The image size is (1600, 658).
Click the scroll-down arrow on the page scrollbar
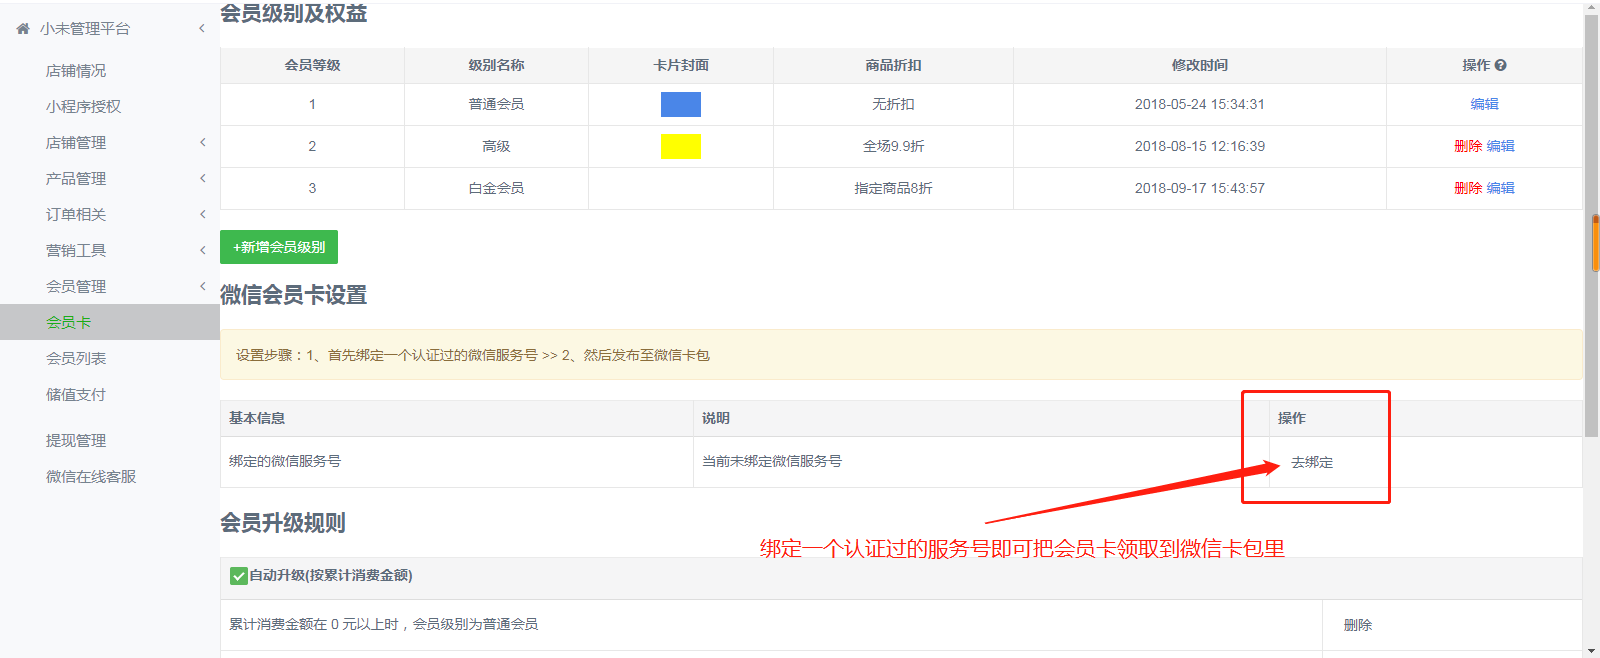pyautogui.click(x=1591, y=650)
